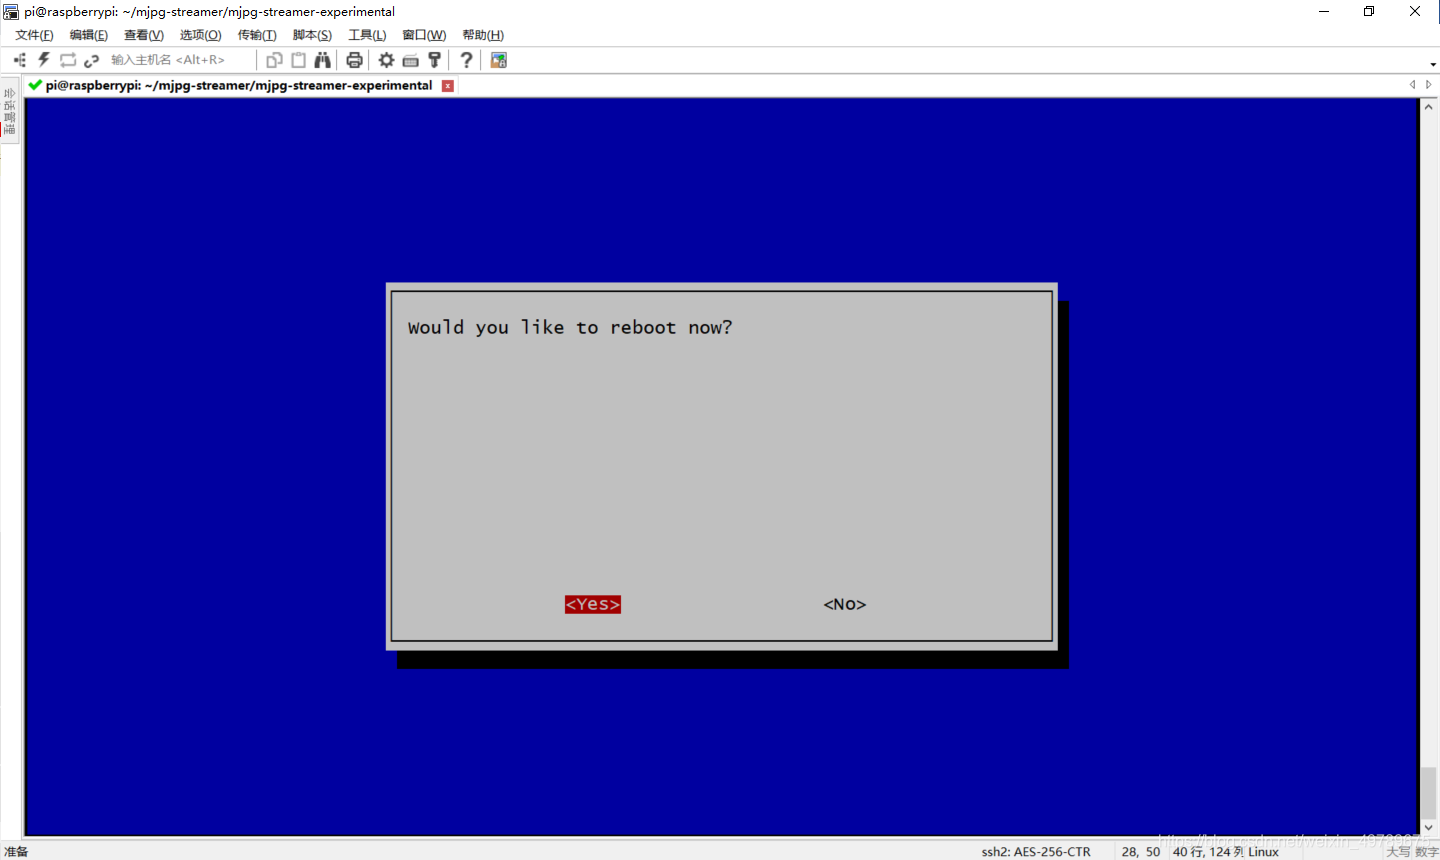The width and height of the screenshot is (1440, 860).
Task: Click previous tab scroll arrow
Action: [1412, 85]
